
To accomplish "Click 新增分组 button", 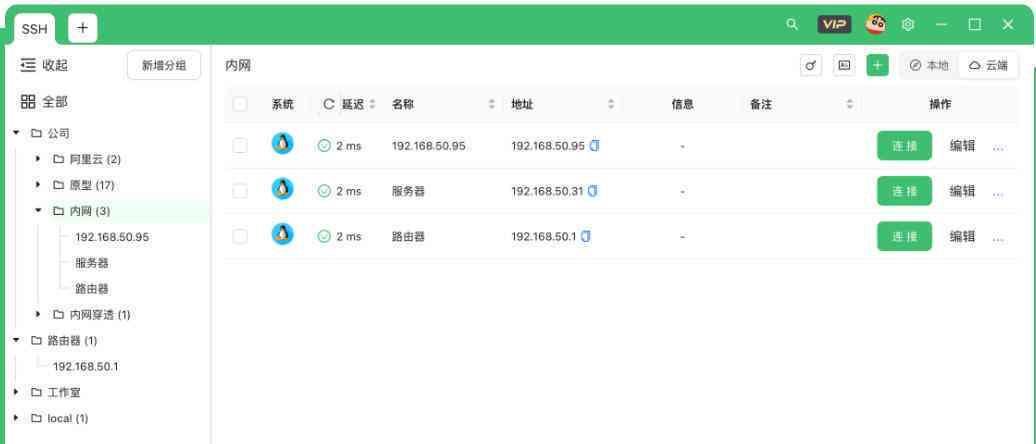I will 164,65.
